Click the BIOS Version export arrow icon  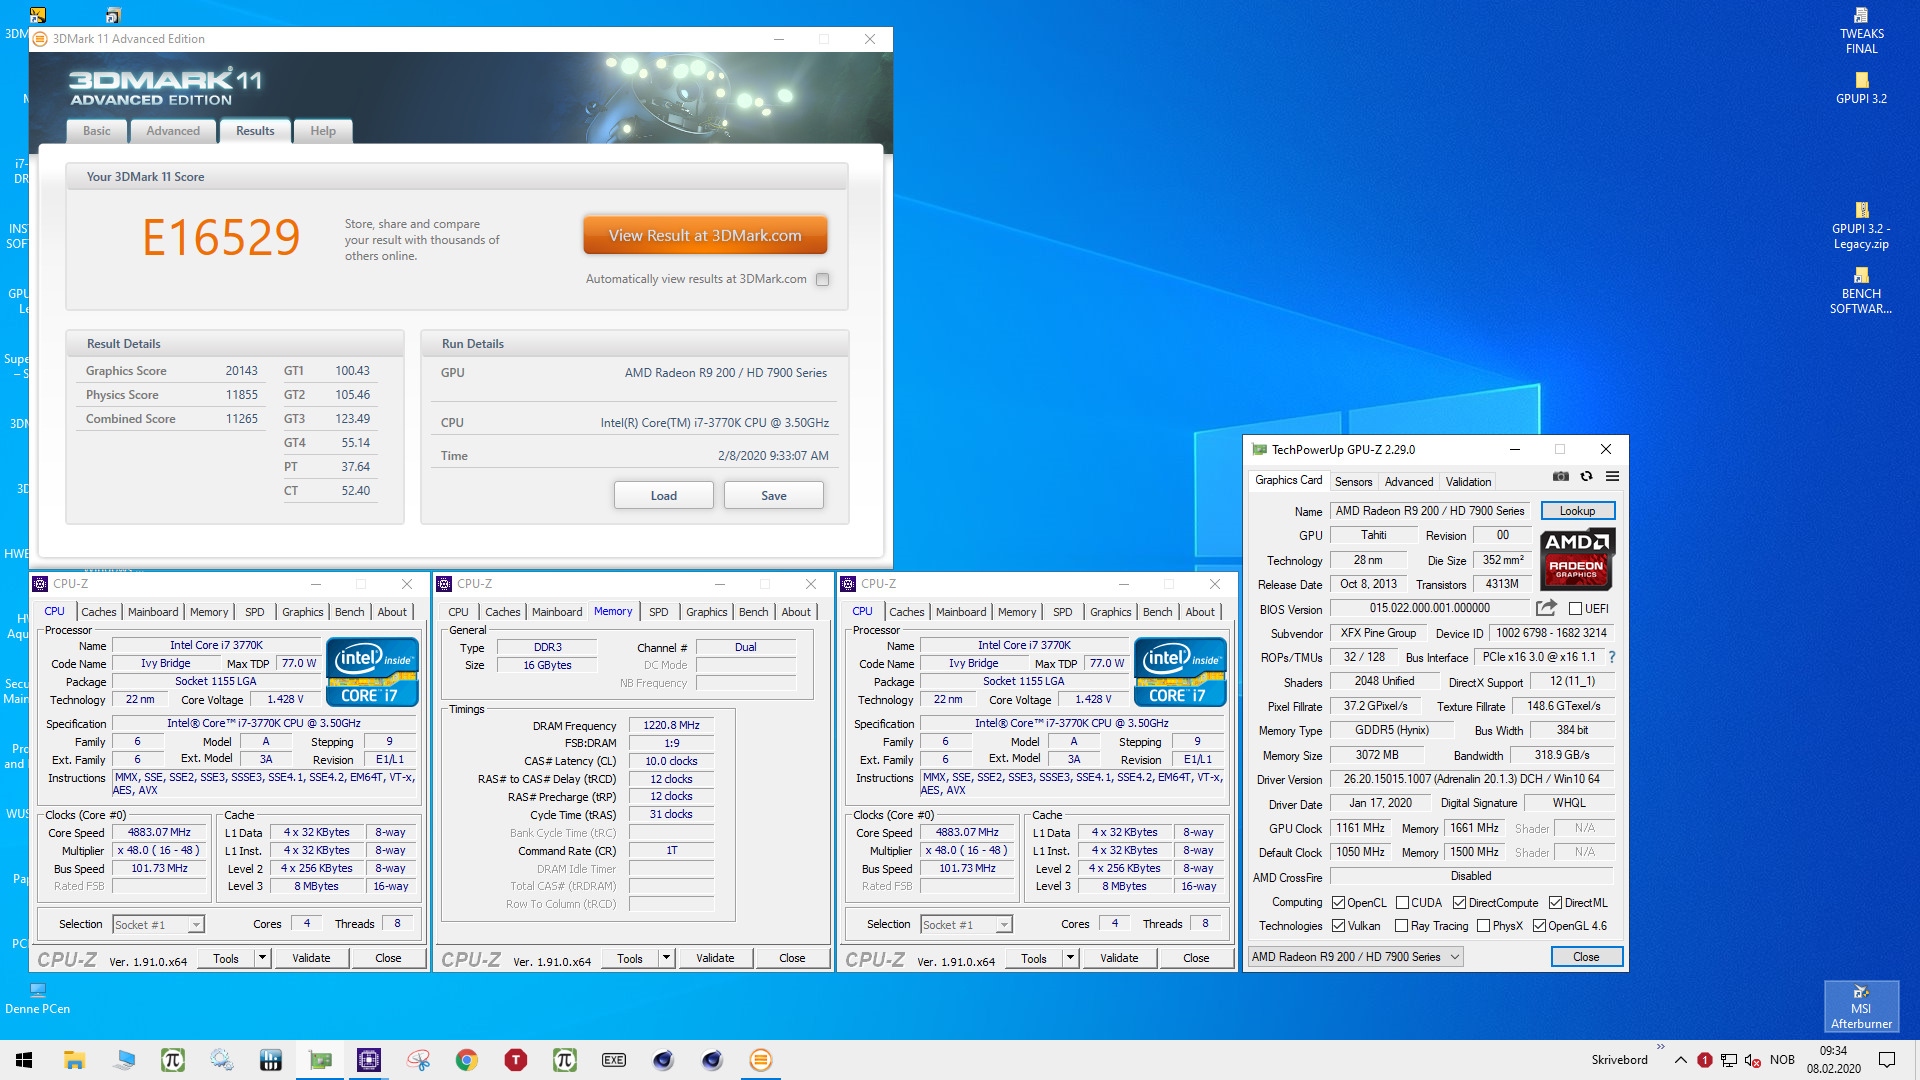(1546, 608)
